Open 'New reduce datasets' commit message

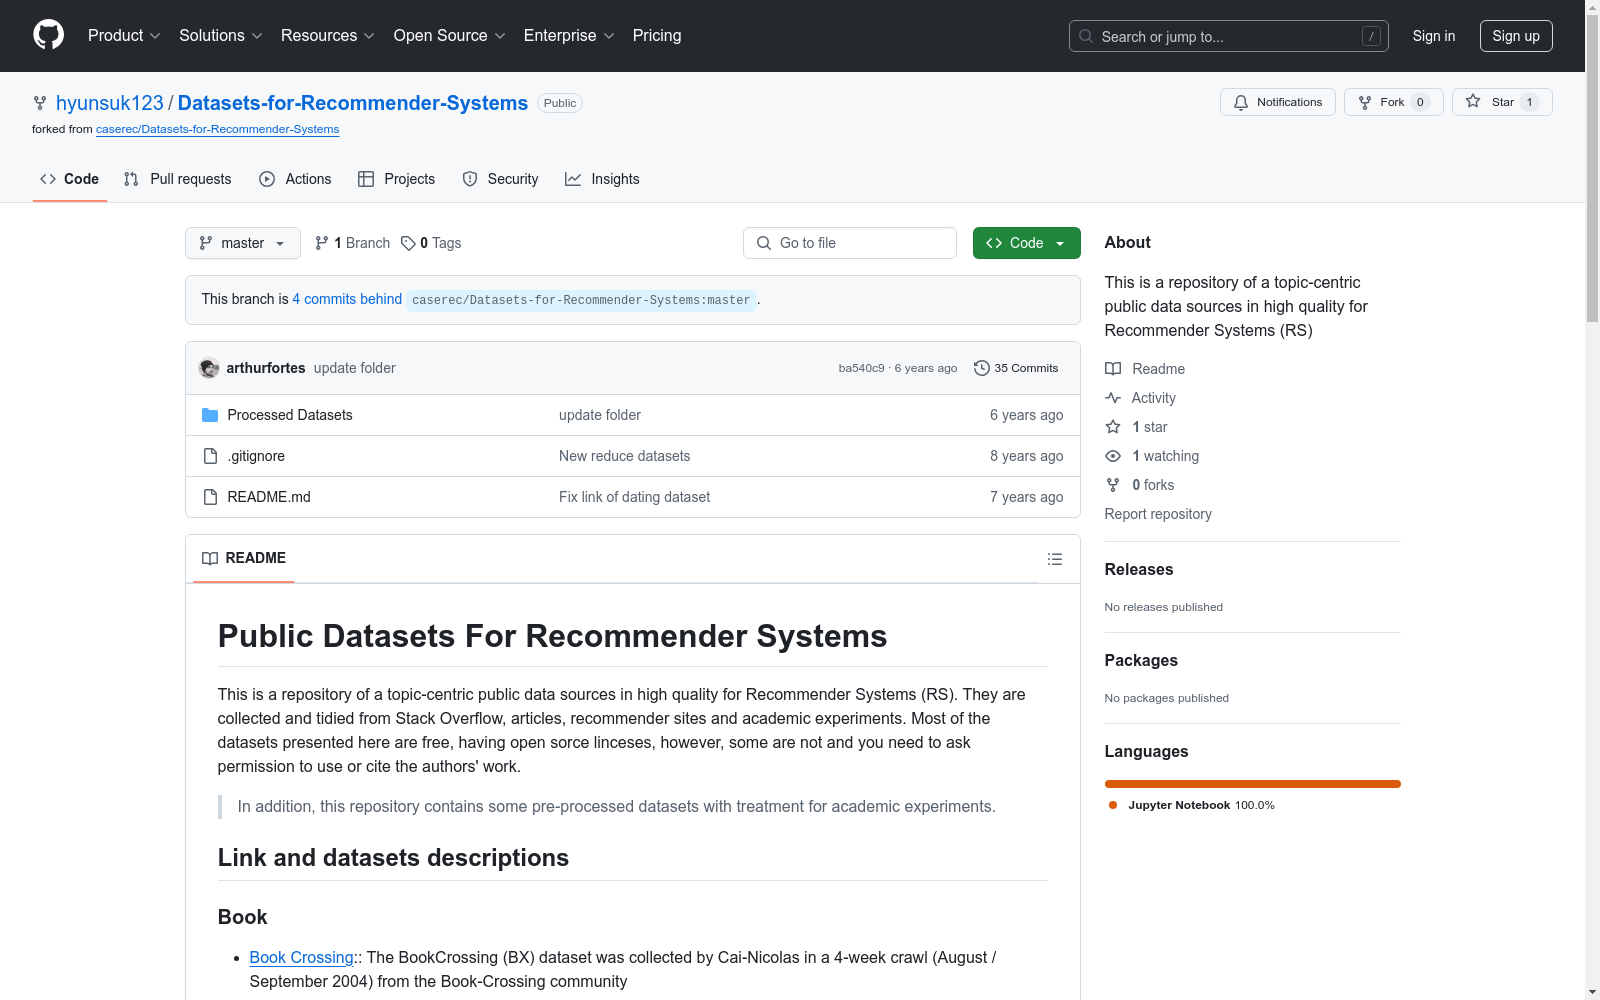(x=625, y=456)
